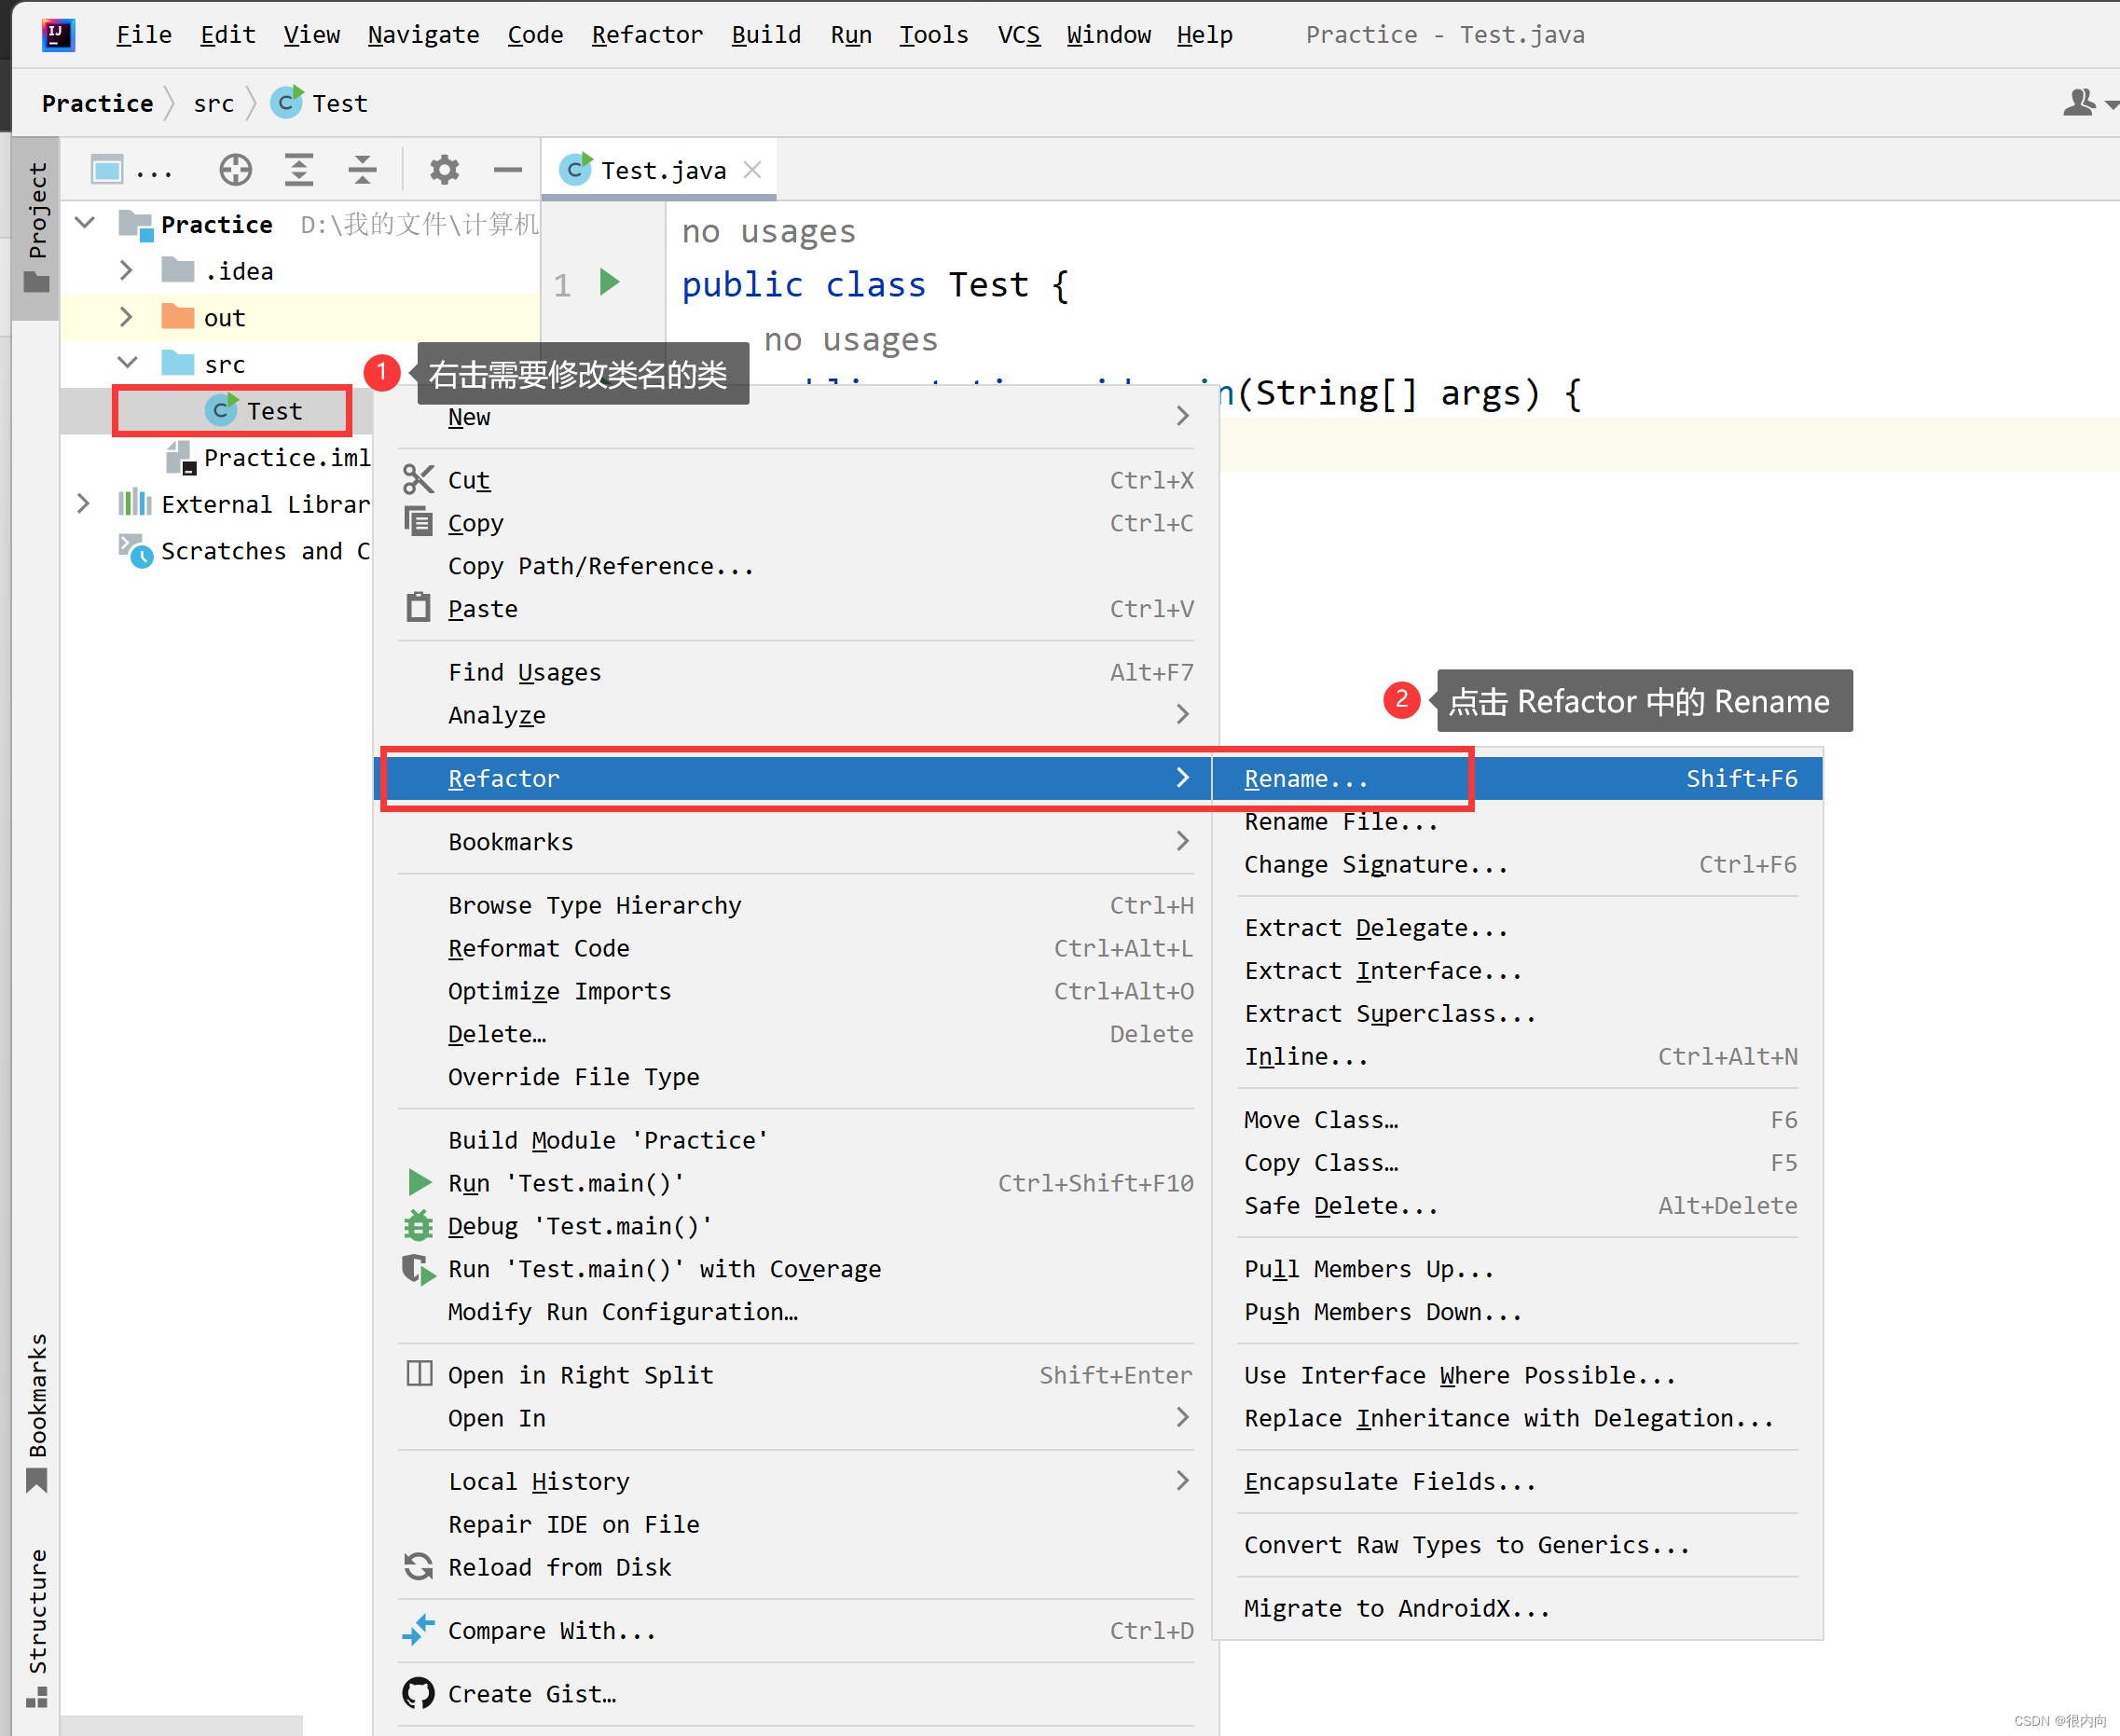Click the Debug bug icon for Test.main()
The height and width of the screenshot is (1736, 2120).
[418, 1225]
